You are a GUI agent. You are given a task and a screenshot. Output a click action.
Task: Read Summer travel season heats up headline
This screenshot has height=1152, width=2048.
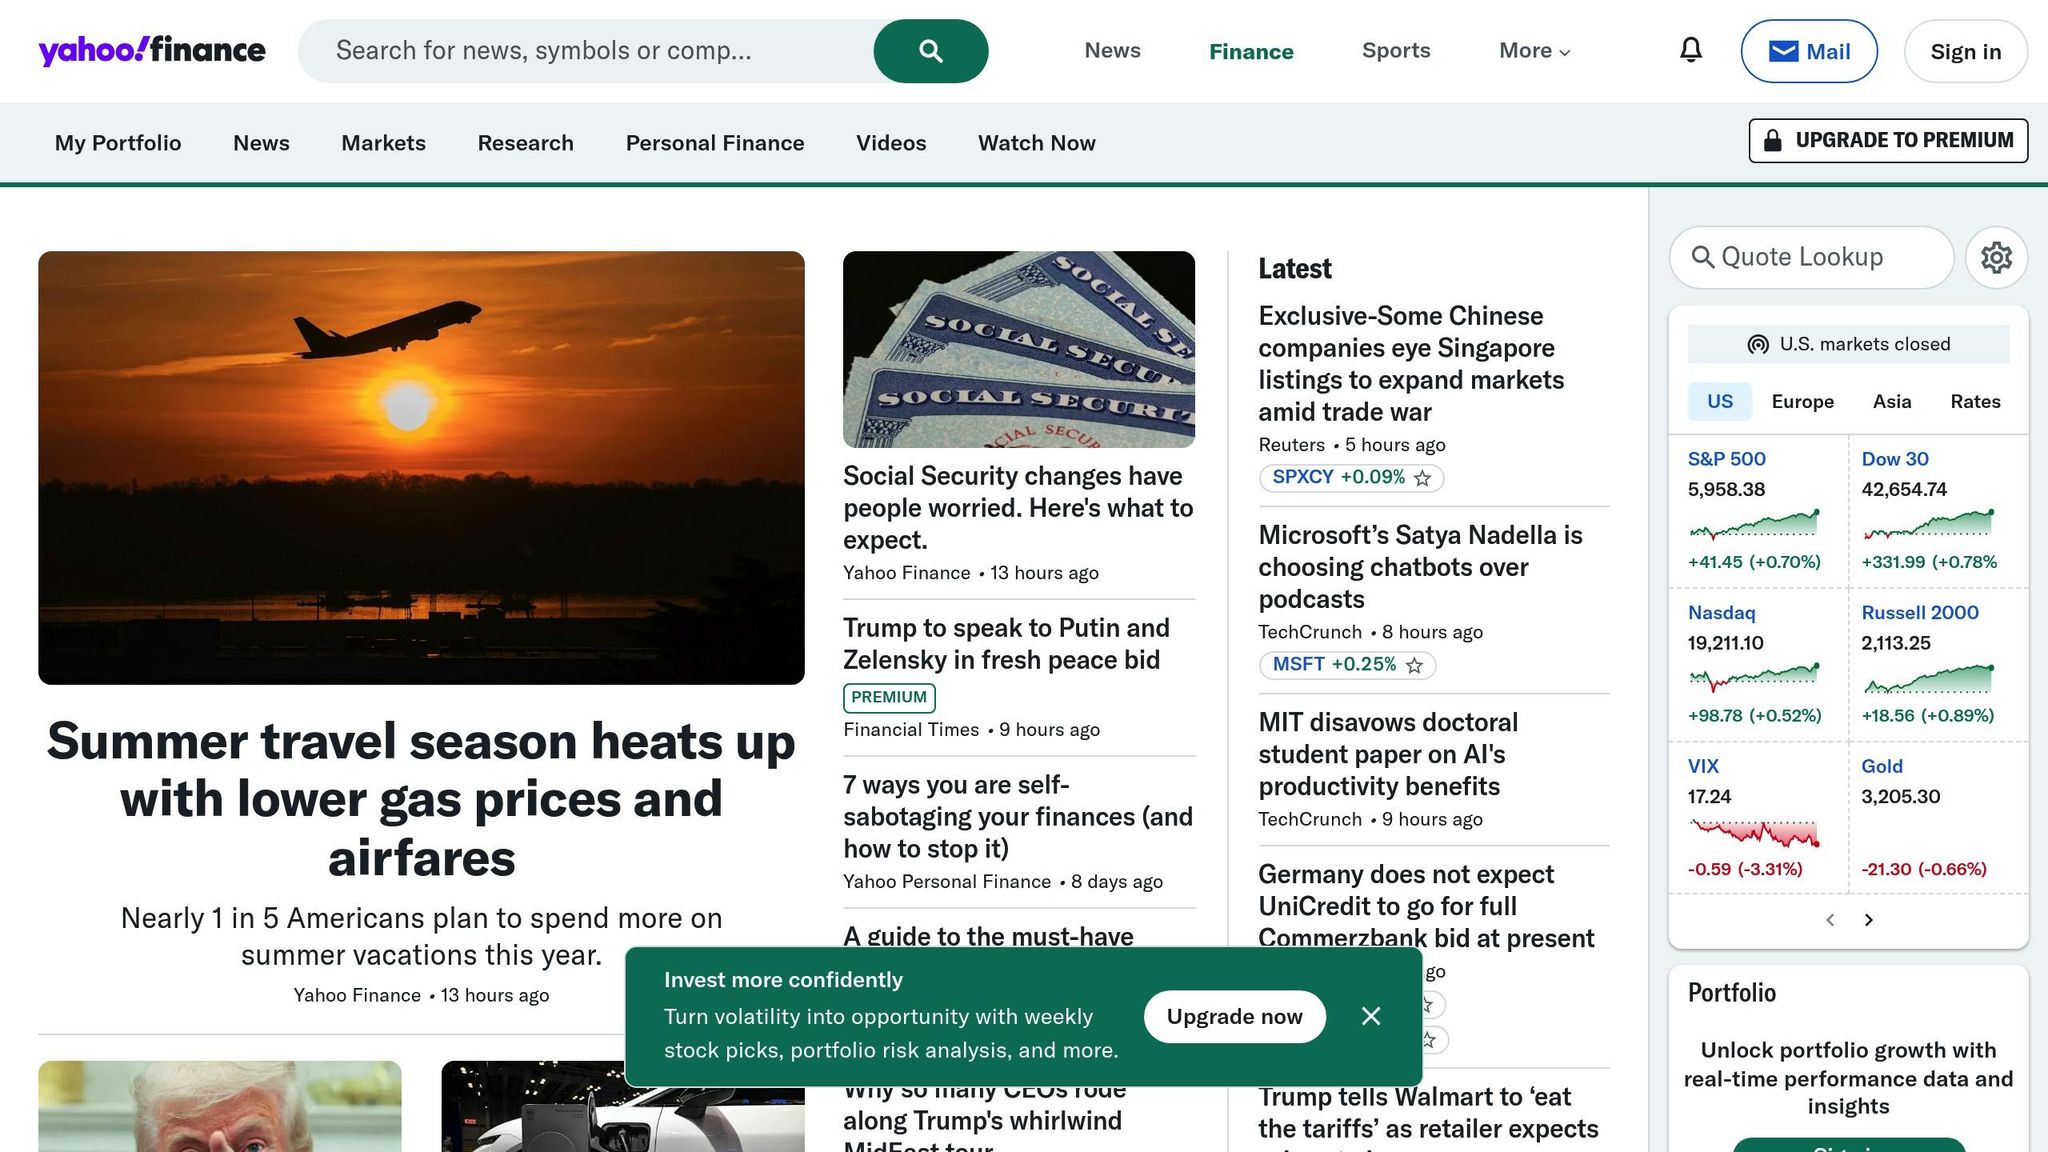point(421,799)
